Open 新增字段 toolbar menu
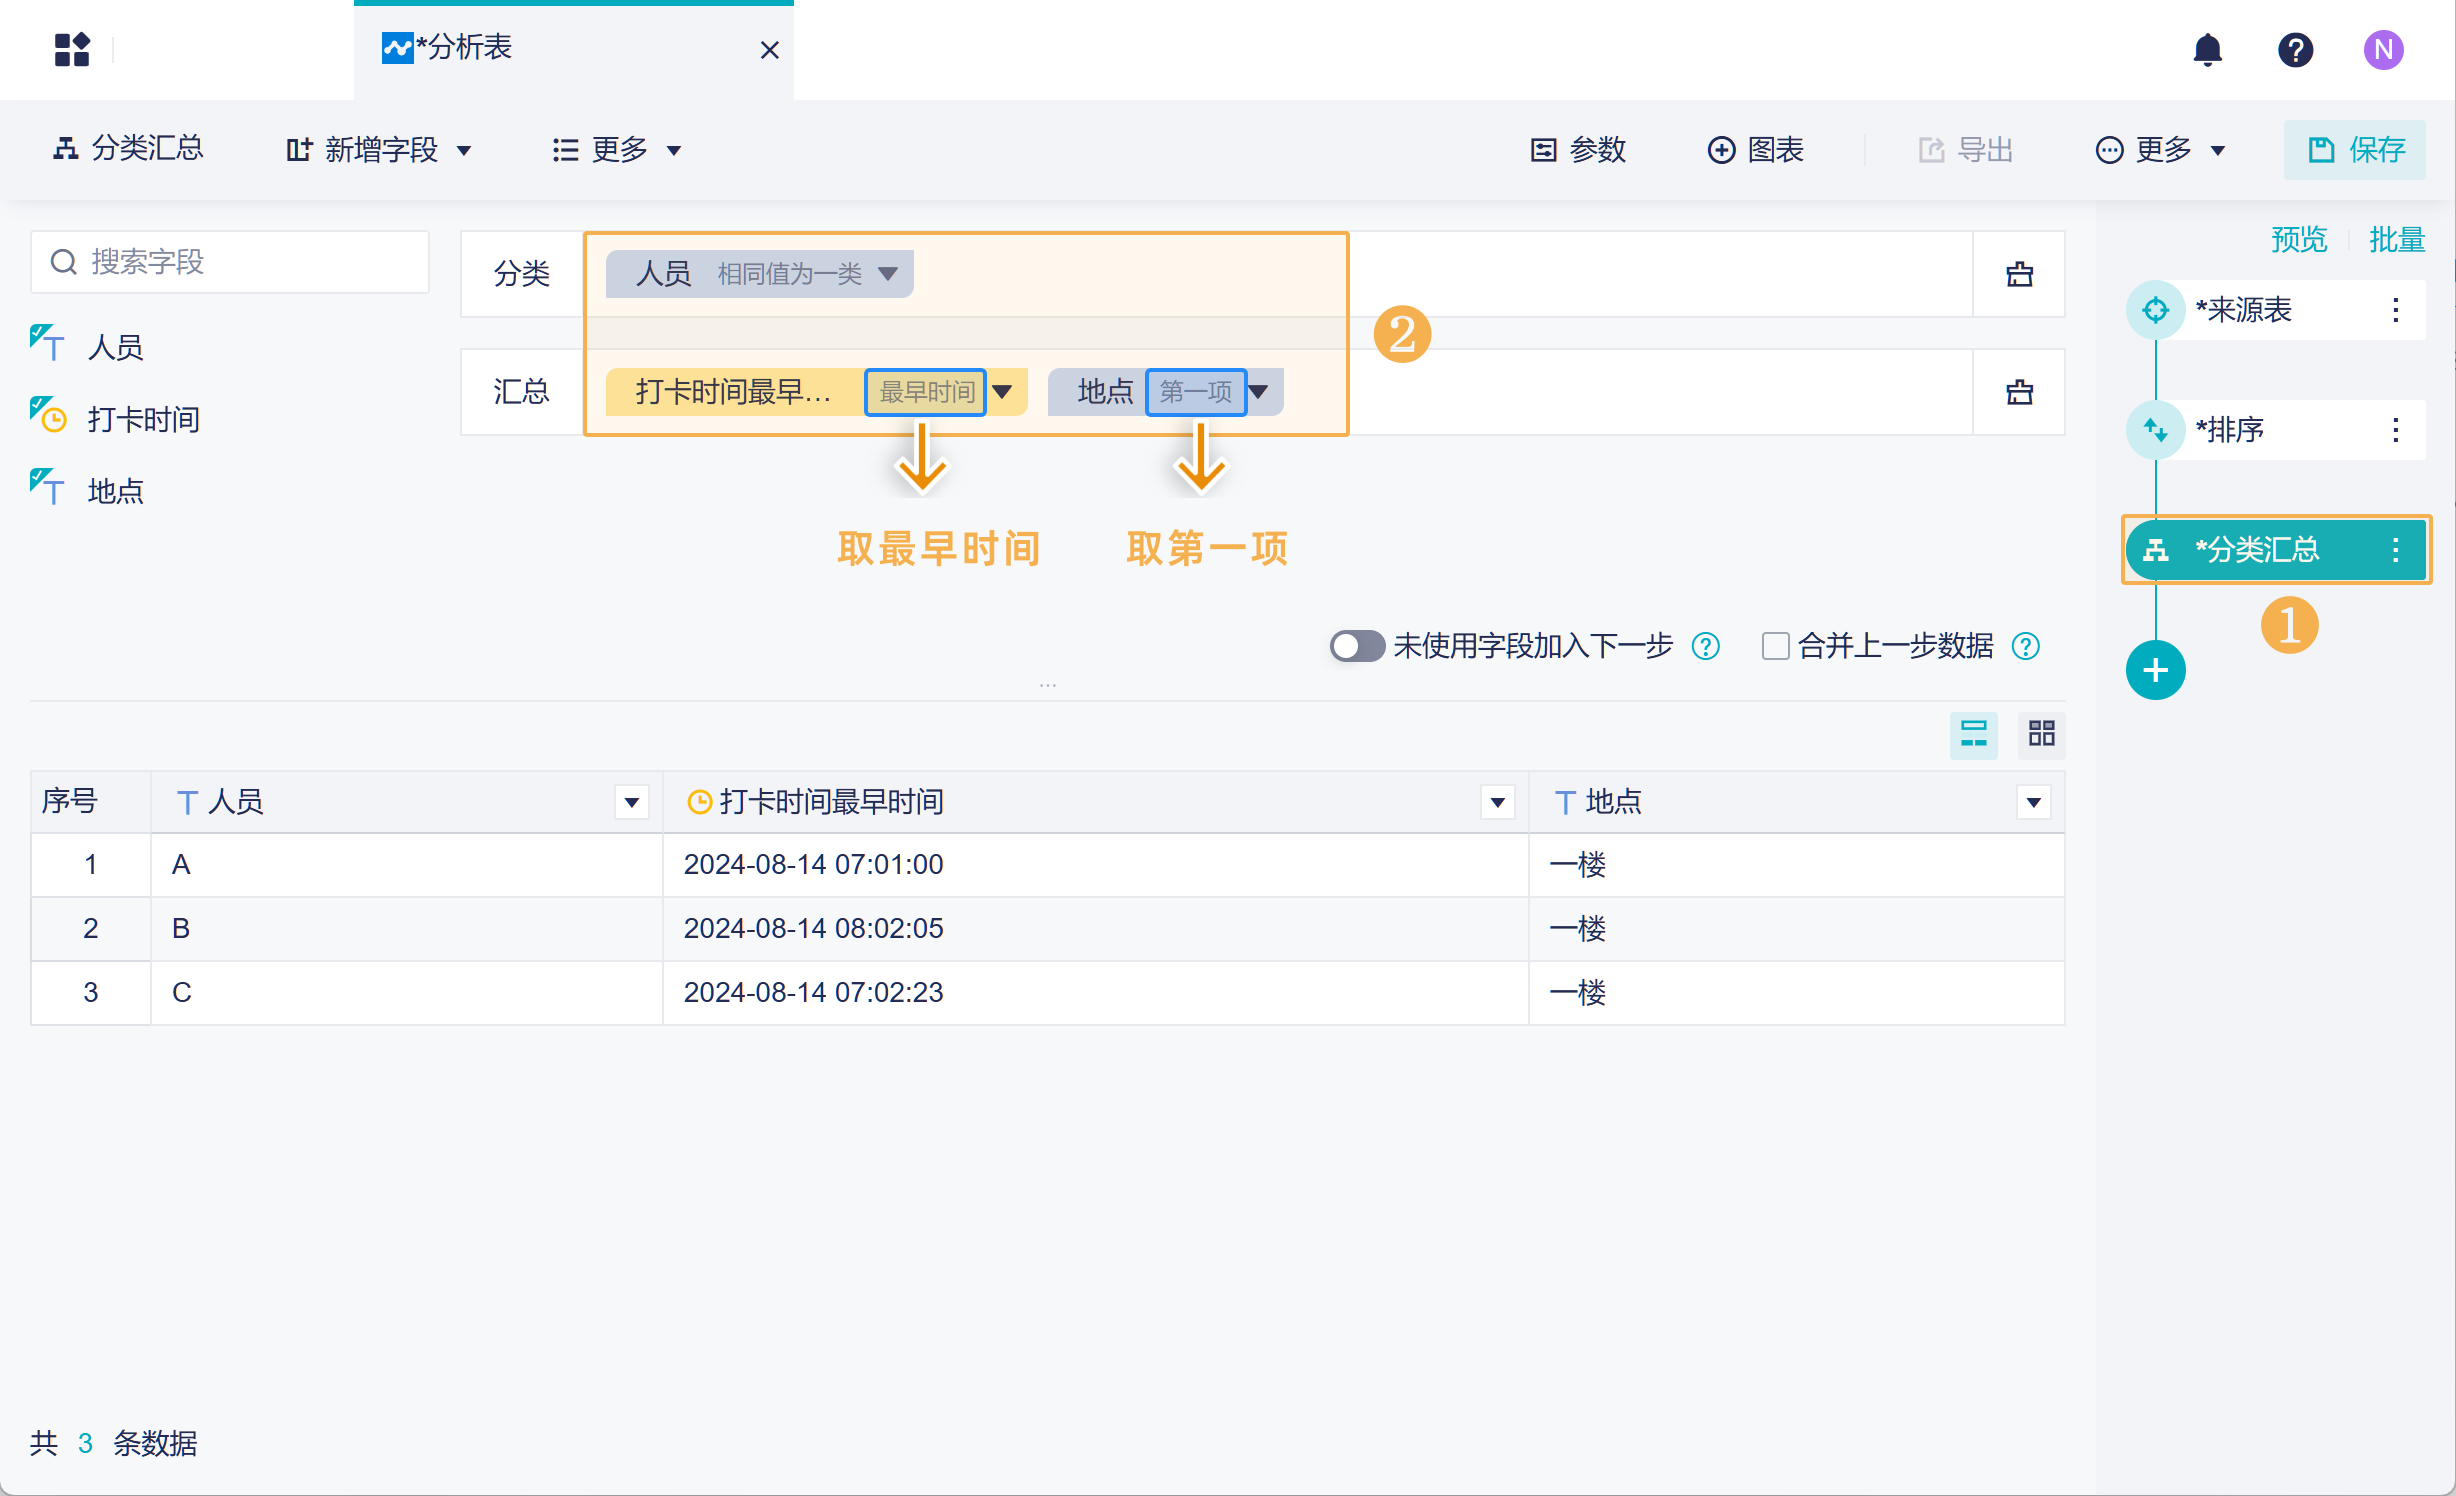 click(378, 150)
